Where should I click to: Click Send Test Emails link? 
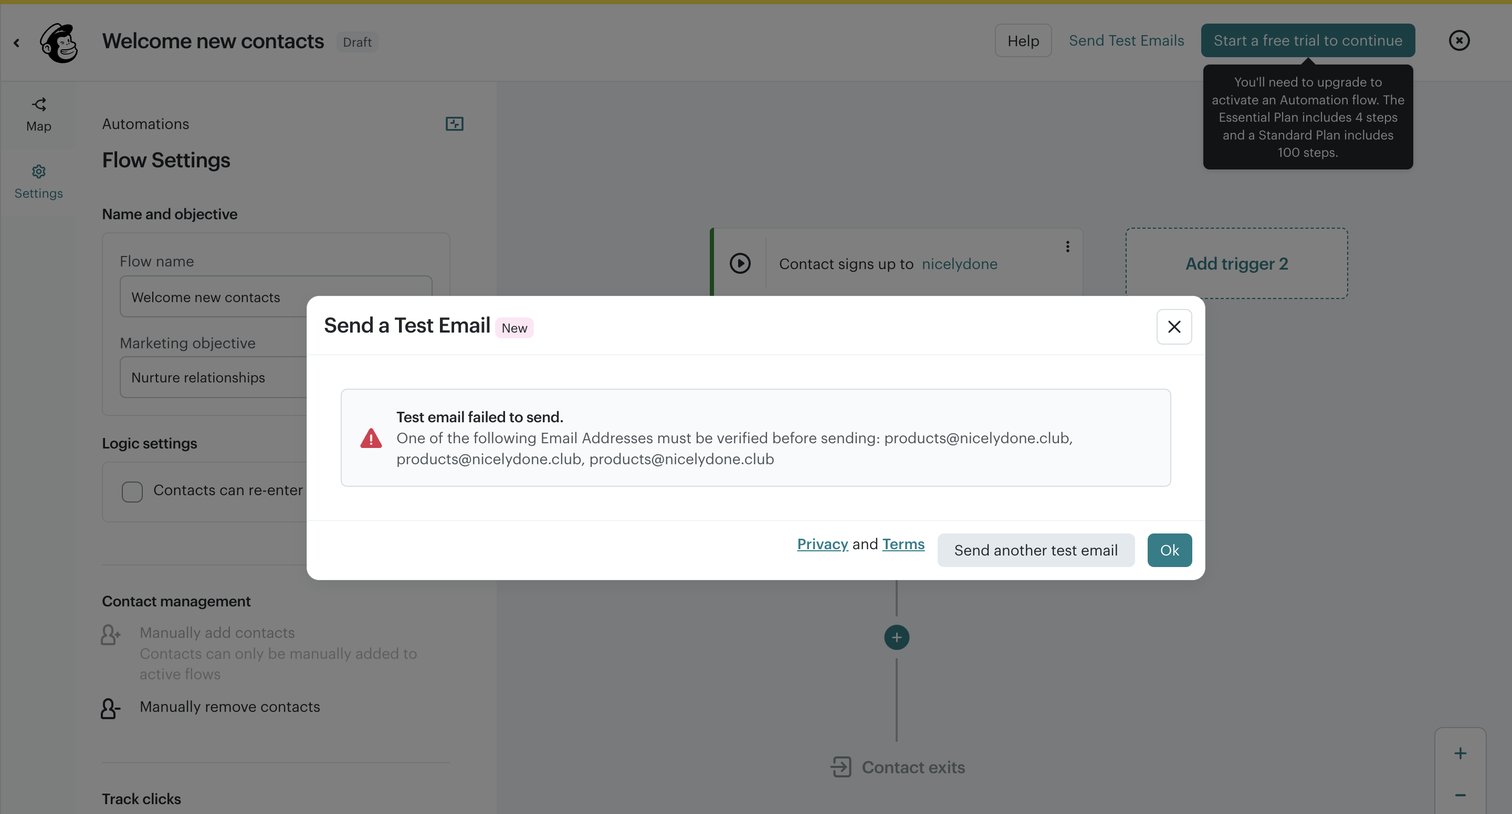point(1126,41)
